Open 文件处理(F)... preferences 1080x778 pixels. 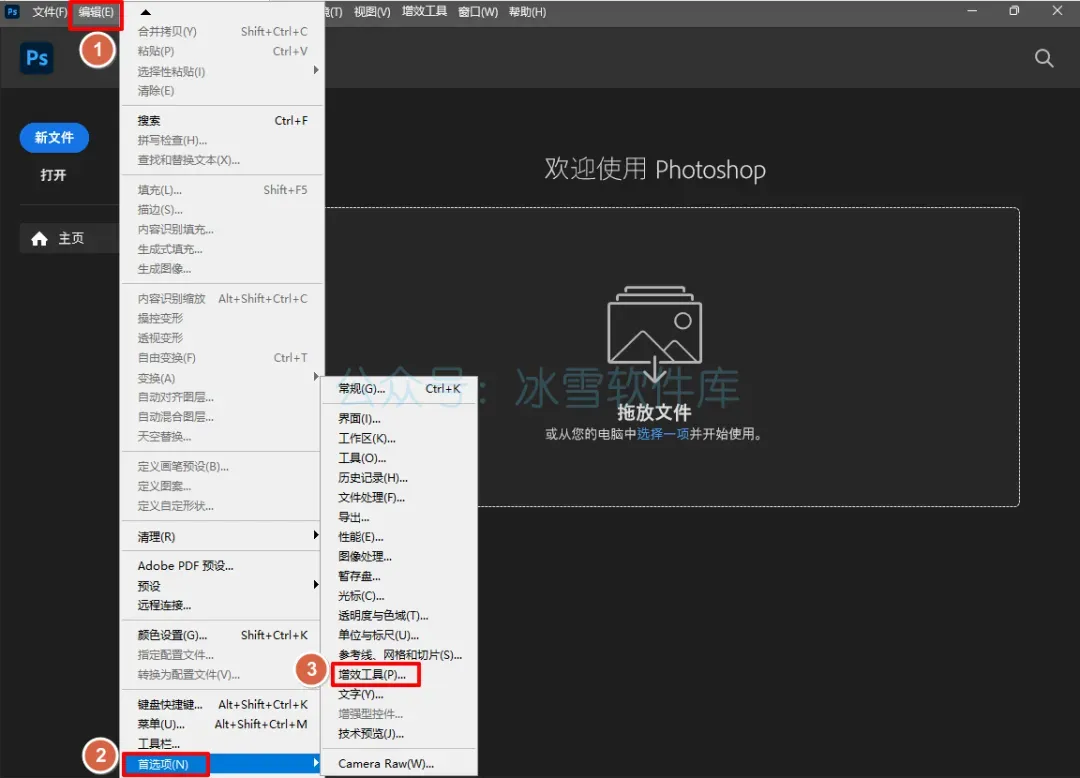coord(399,498)
